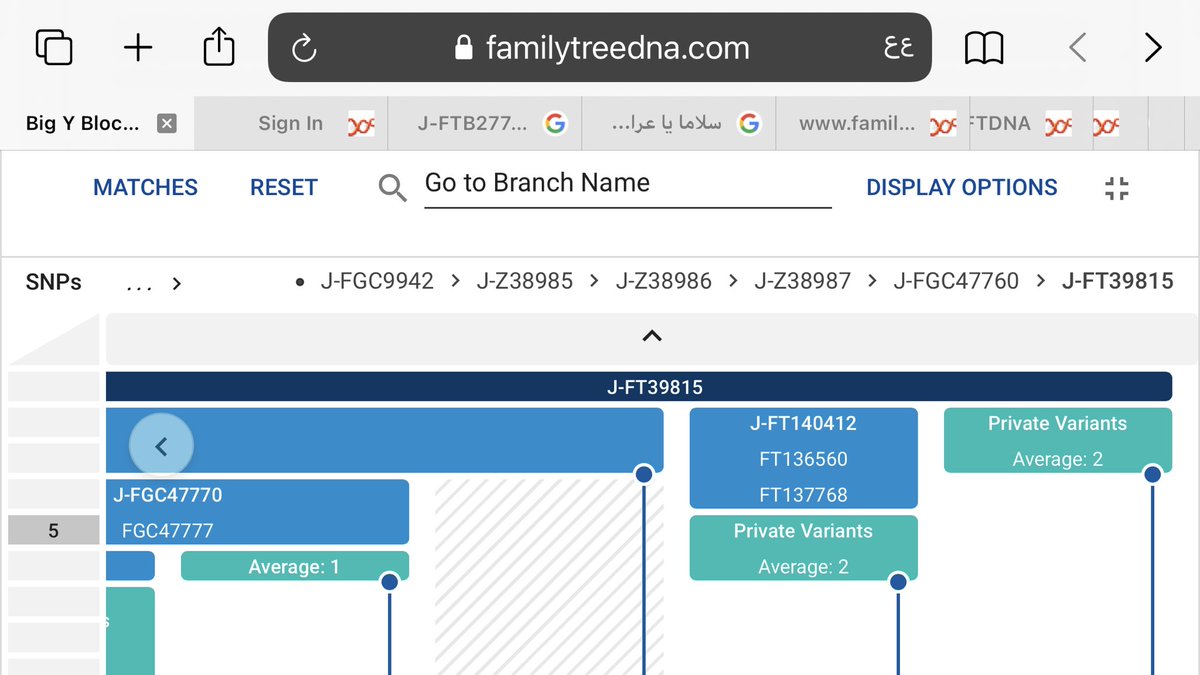Screen dimensions: 1200x675
Task: Tap the familytreedna.com address bar
Action: pyautogui.click(x=600, y=47)
